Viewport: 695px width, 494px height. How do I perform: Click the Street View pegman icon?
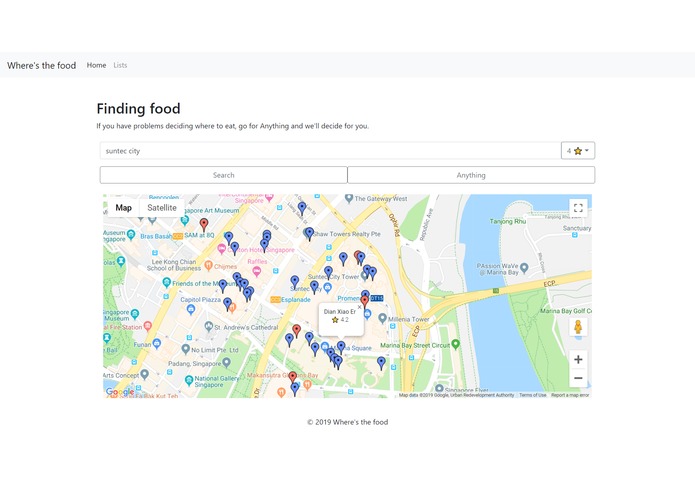tap(578, 328)
